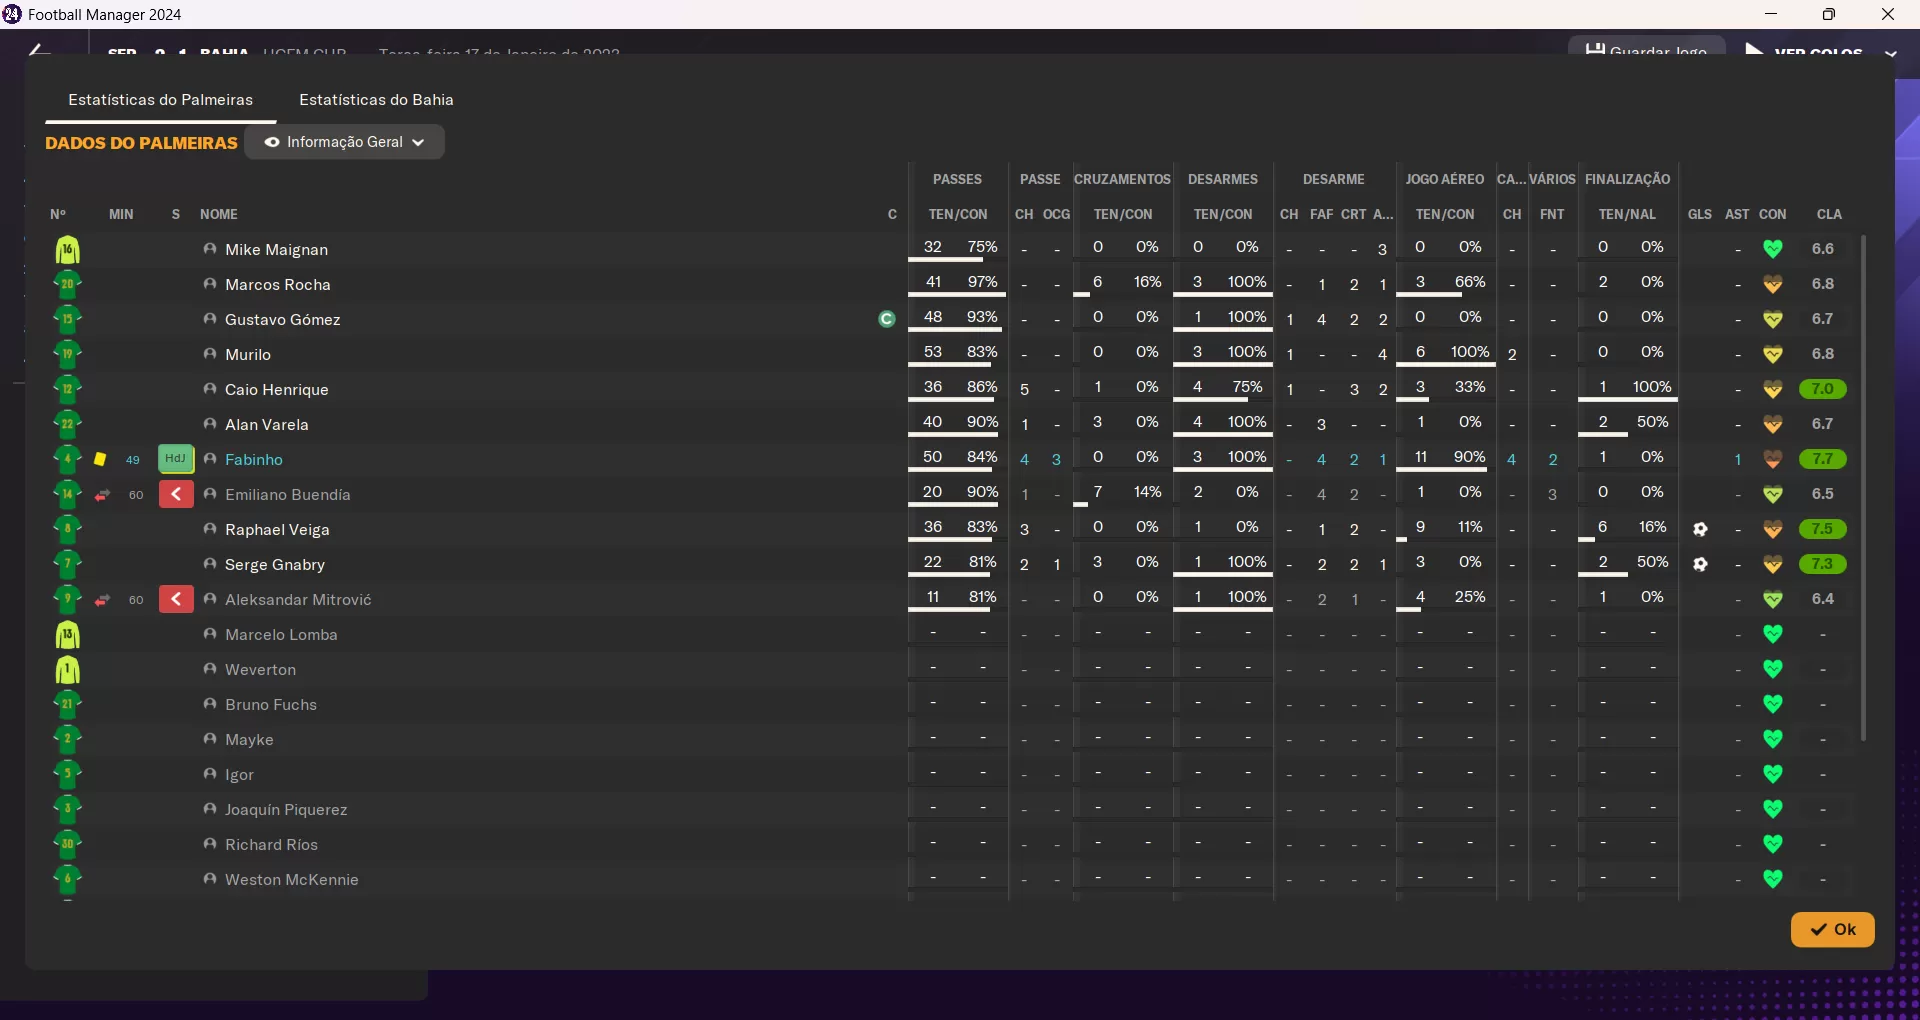Screen dimensions: 1920x1020
Task: Click Serge Gnabry's shirt number icon
Action: pyautogui.click(x=67, y=565)
